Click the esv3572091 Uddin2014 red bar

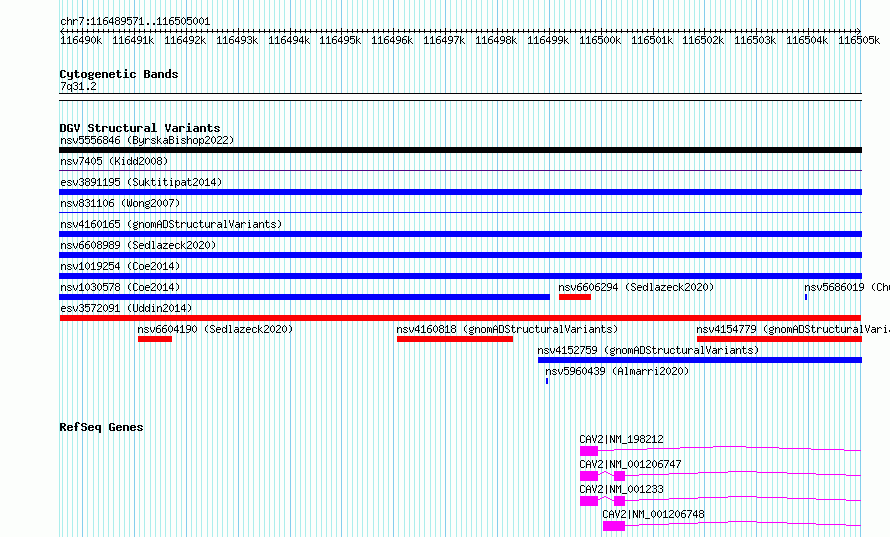460,318
